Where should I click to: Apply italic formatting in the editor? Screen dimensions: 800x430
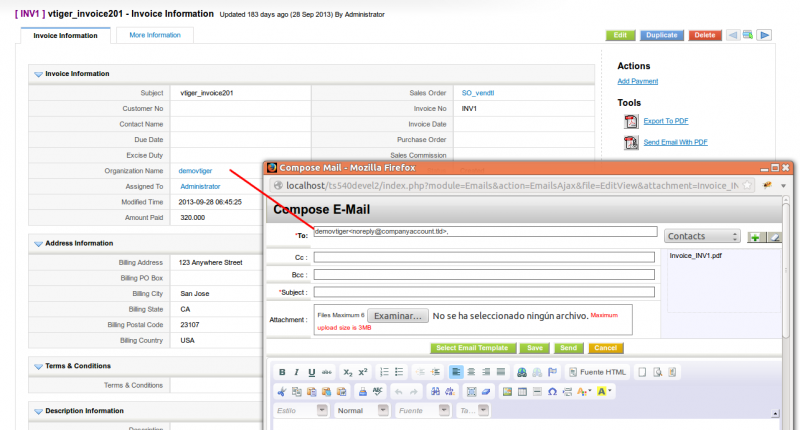click(297, 372)
